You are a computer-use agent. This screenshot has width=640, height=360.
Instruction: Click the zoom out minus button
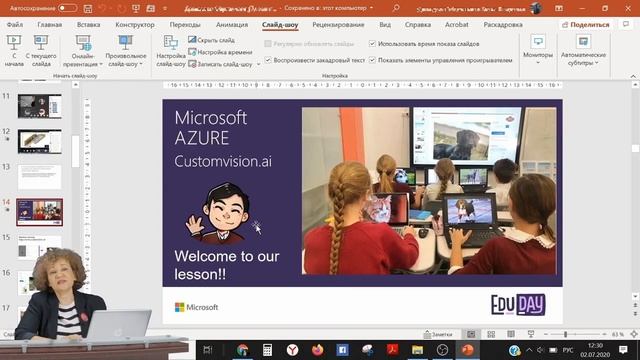[x=546, y=334]
